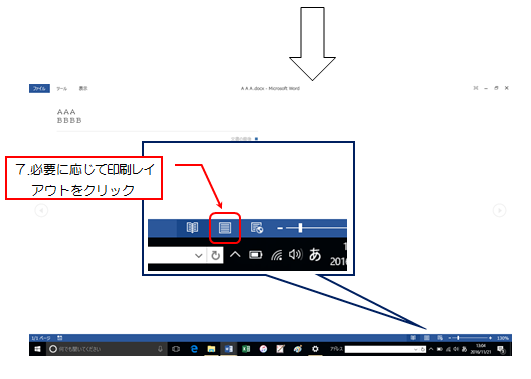Click the A A A.docx - Microsoft Word title

270,88
